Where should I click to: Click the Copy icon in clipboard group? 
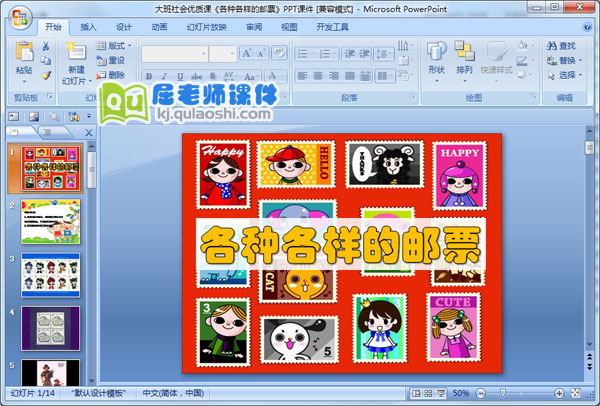click(46, 60)
